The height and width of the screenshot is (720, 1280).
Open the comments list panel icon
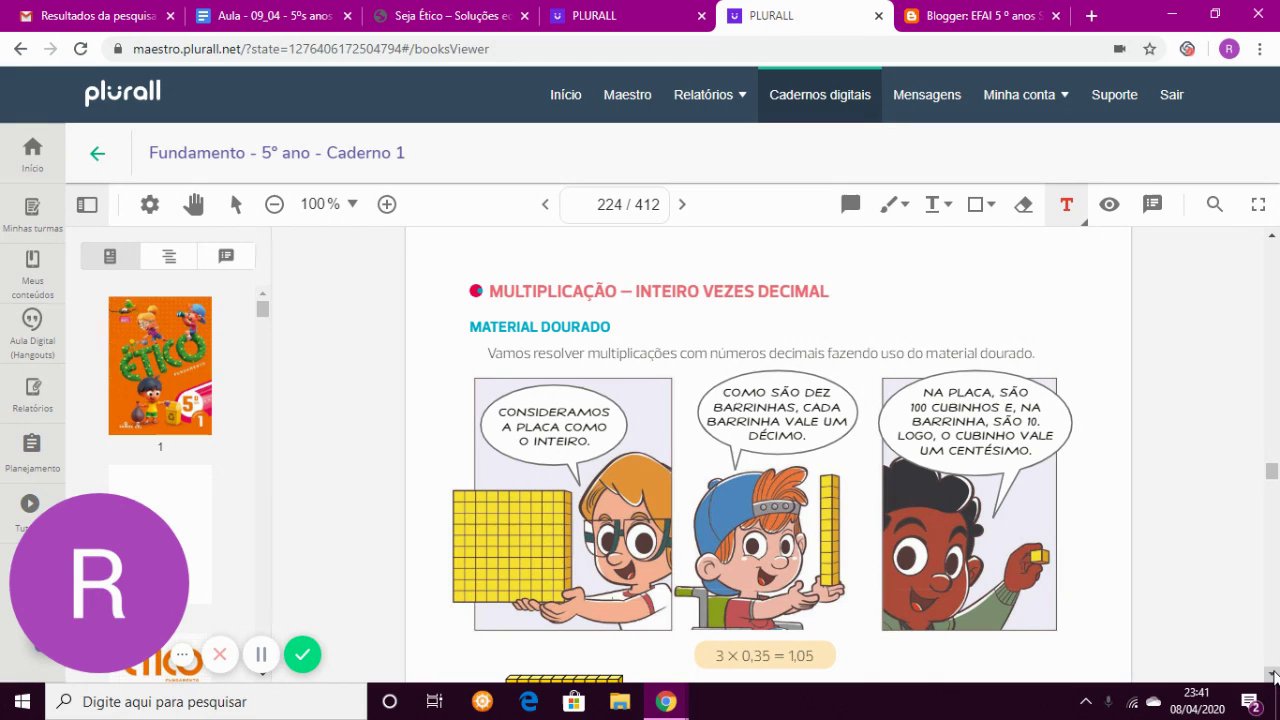pos(1152,204)
